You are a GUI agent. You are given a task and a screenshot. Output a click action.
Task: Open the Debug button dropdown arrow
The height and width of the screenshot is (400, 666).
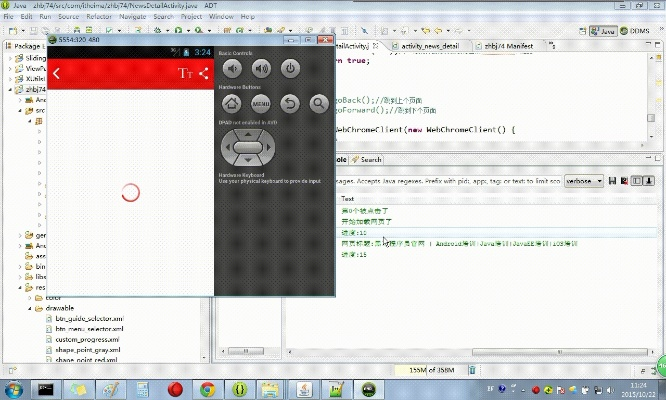(x=167, y=31)
